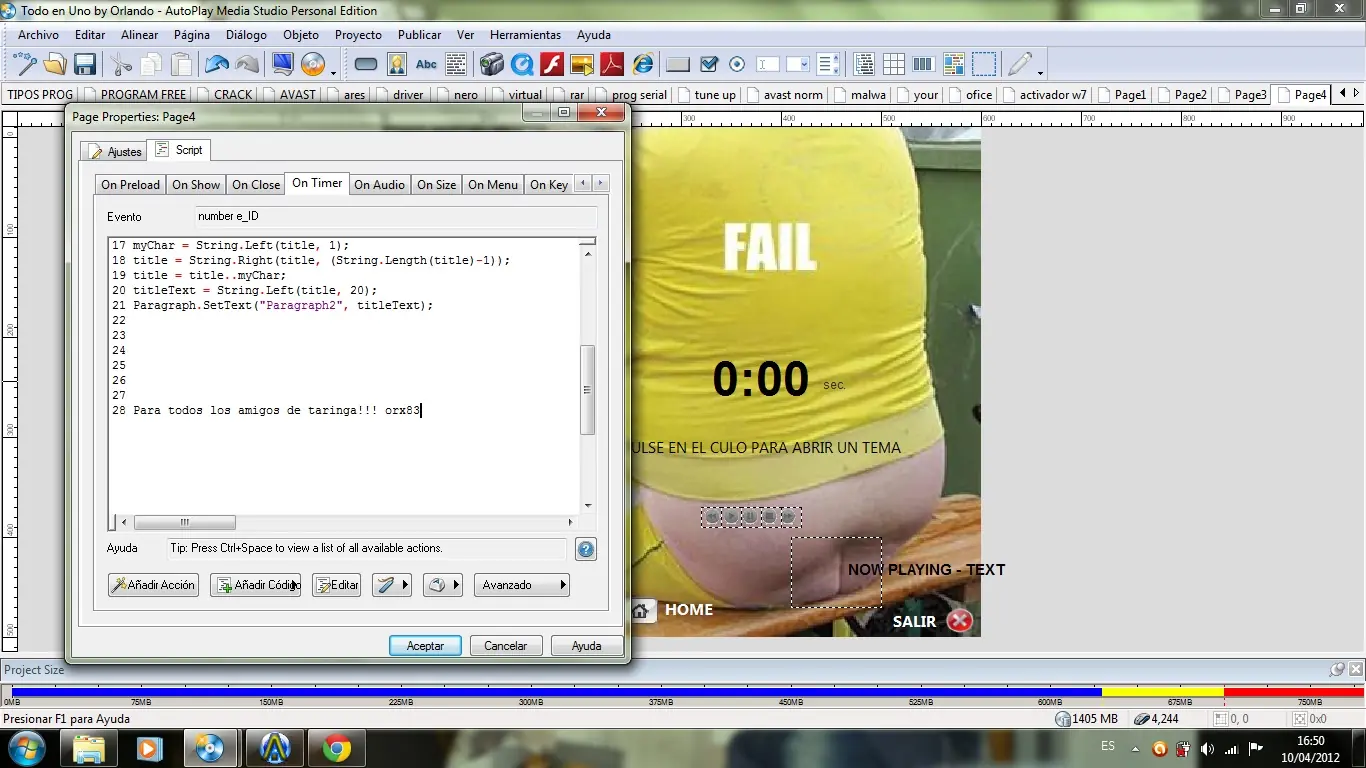Click the Save floppy disk icon
The width and height of the screenshot is (1366, 768).
85,65
